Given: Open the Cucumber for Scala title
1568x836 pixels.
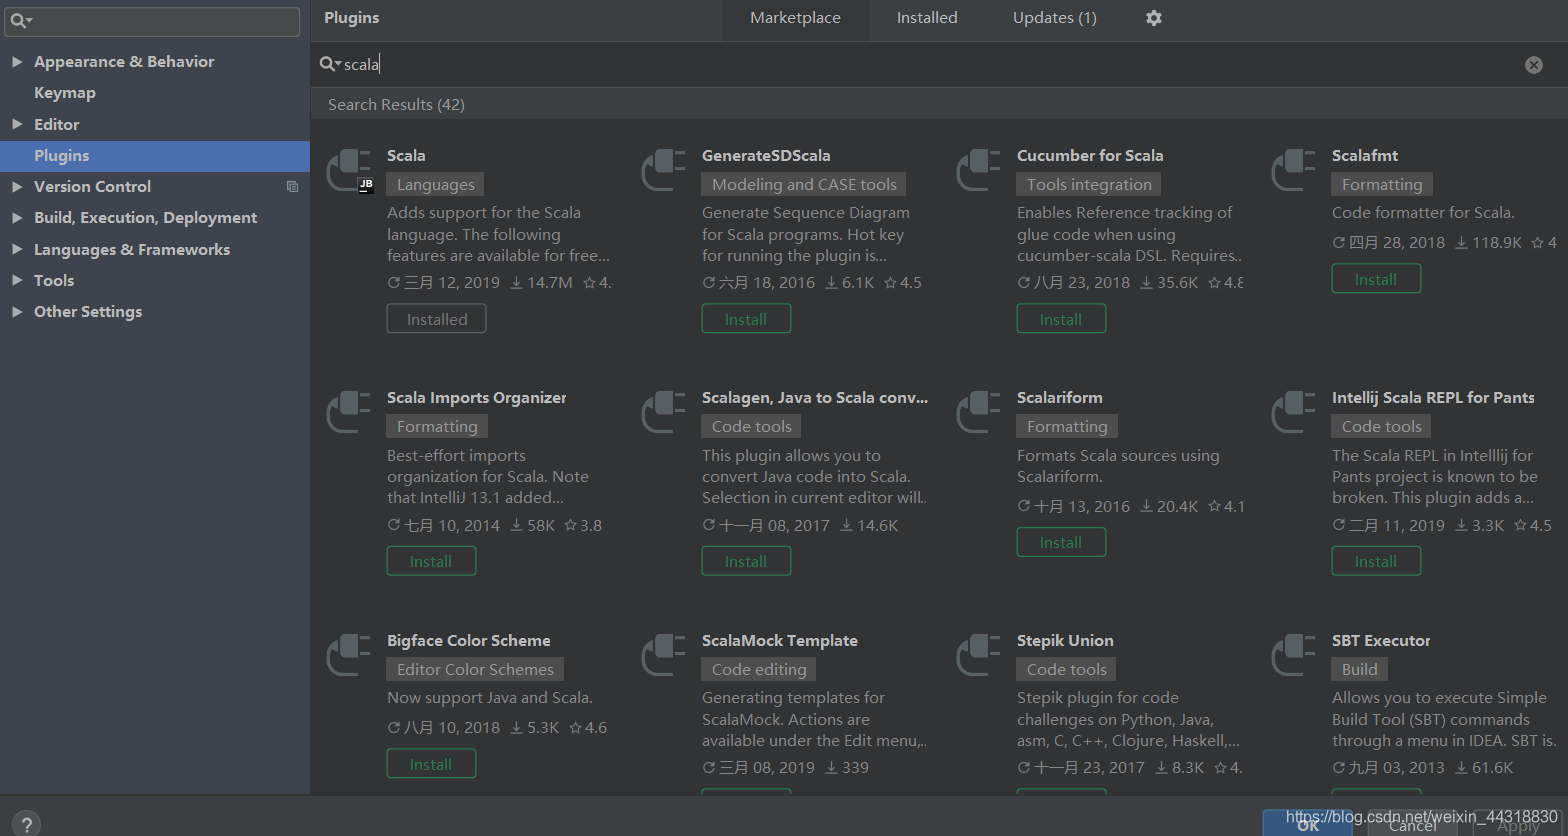Looking at the screenshot, I should click(1090, 156).
